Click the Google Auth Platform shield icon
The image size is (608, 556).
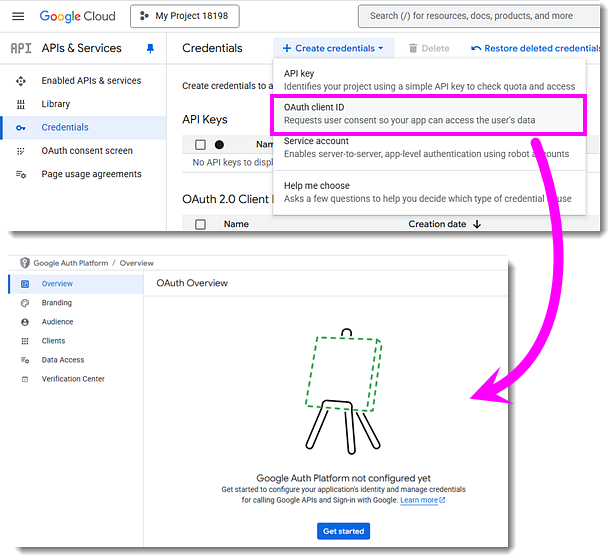click(25, 263)
